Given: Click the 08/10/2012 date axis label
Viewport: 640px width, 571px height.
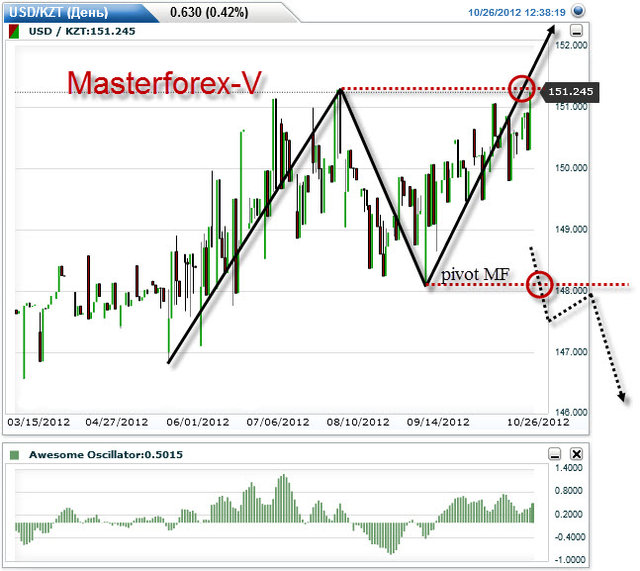Looking at the screenshot, I should 358,422.
